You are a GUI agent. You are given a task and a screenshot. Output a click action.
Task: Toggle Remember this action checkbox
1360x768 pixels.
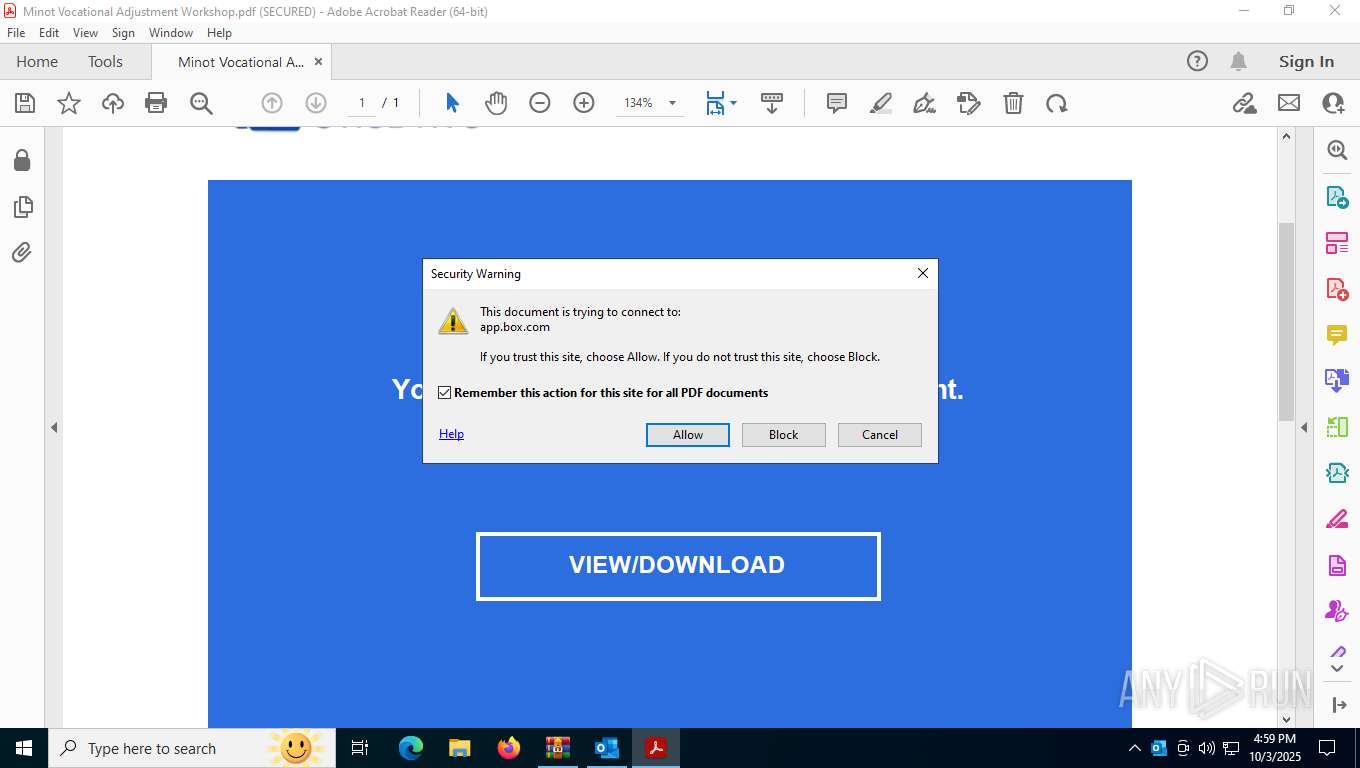[x=445, y=393]
